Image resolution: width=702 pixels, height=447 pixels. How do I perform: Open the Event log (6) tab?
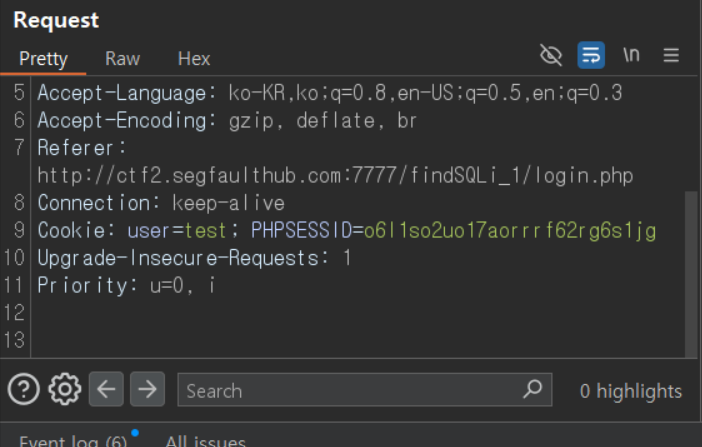73,441
